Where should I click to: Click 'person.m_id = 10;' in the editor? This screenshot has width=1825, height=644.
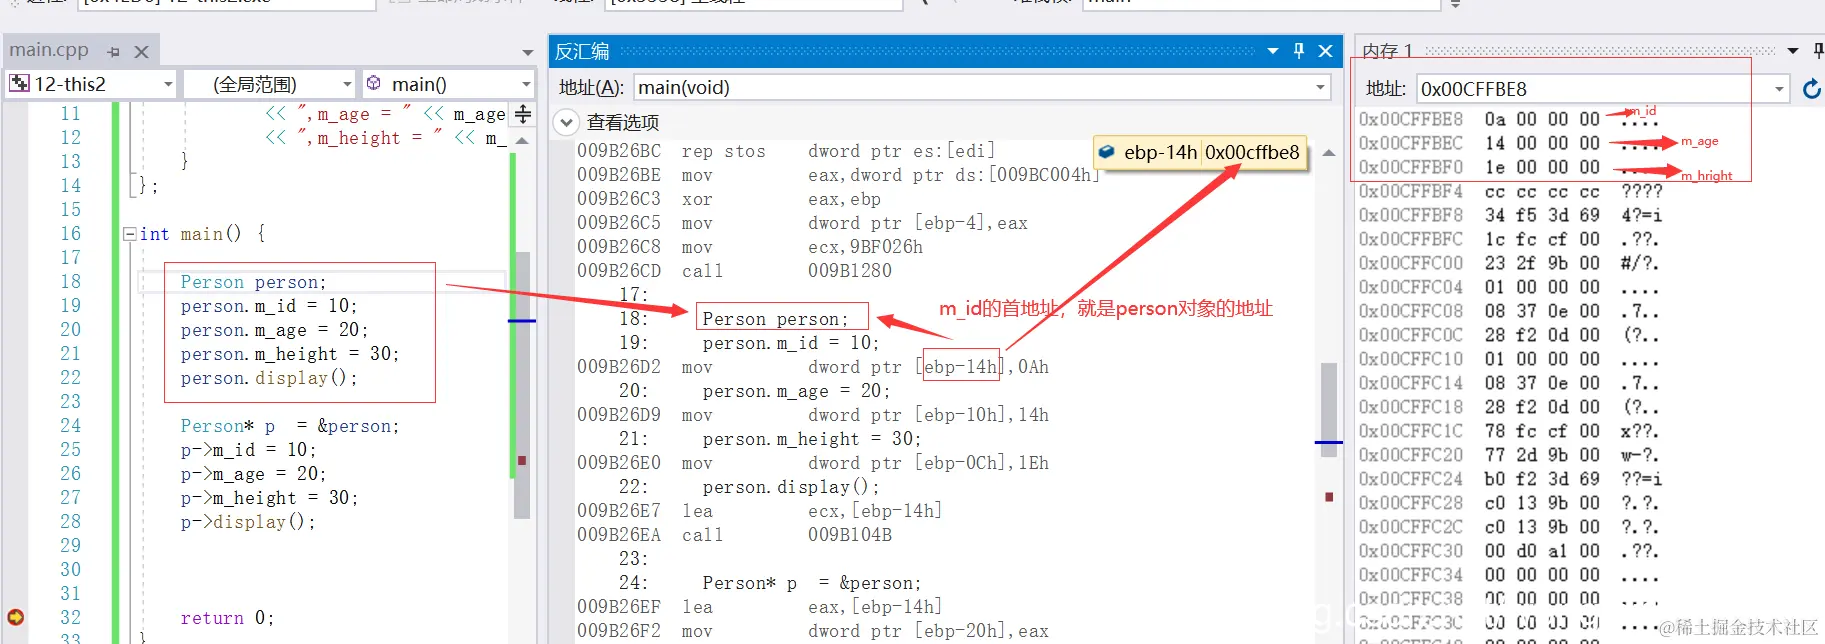(269, 306)
